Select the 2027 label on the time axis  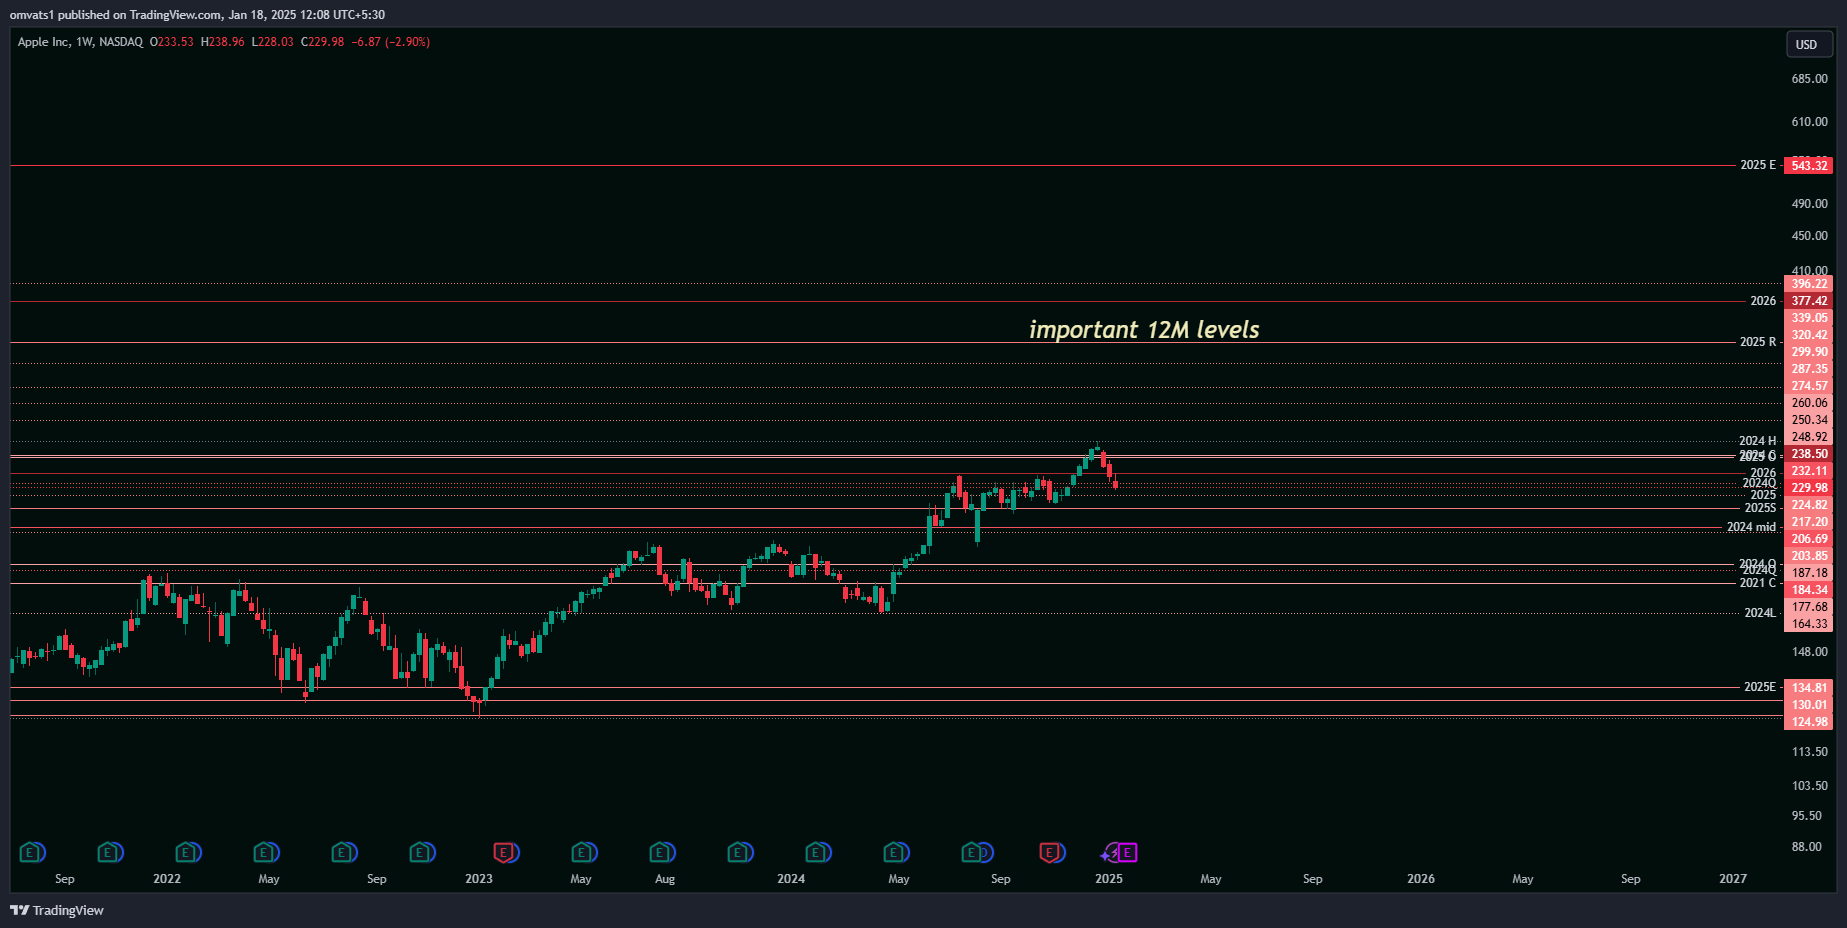[1733, 879]
